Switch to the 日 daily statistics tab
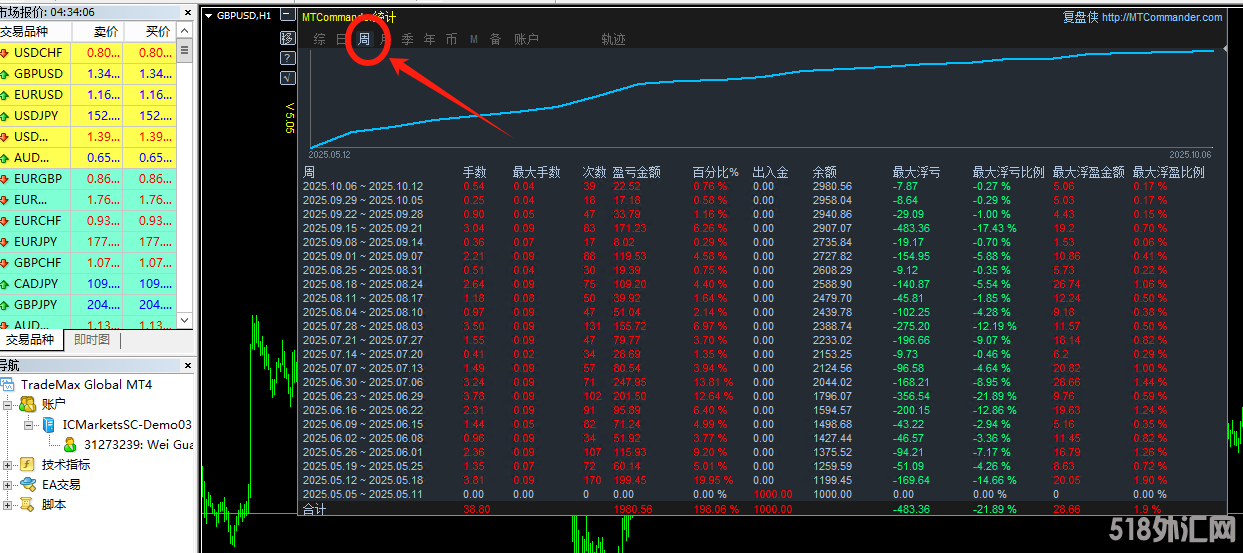The width and height of the screenshot is (1243, 553). coord(342,39)
